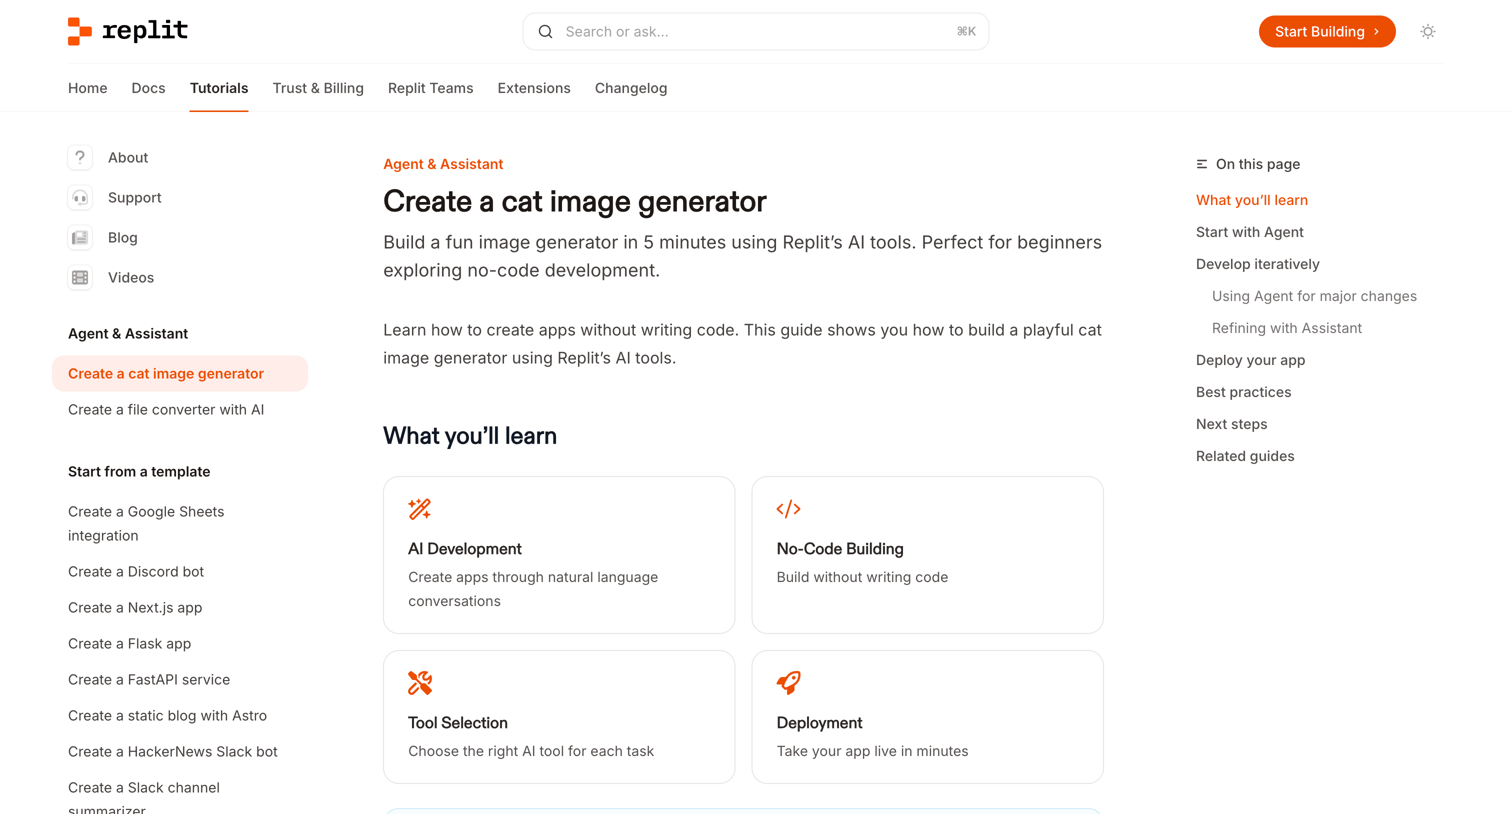The height and width of the screenshot is (814, 1512).
Task: Open the Docs tab
Action: 148,88
